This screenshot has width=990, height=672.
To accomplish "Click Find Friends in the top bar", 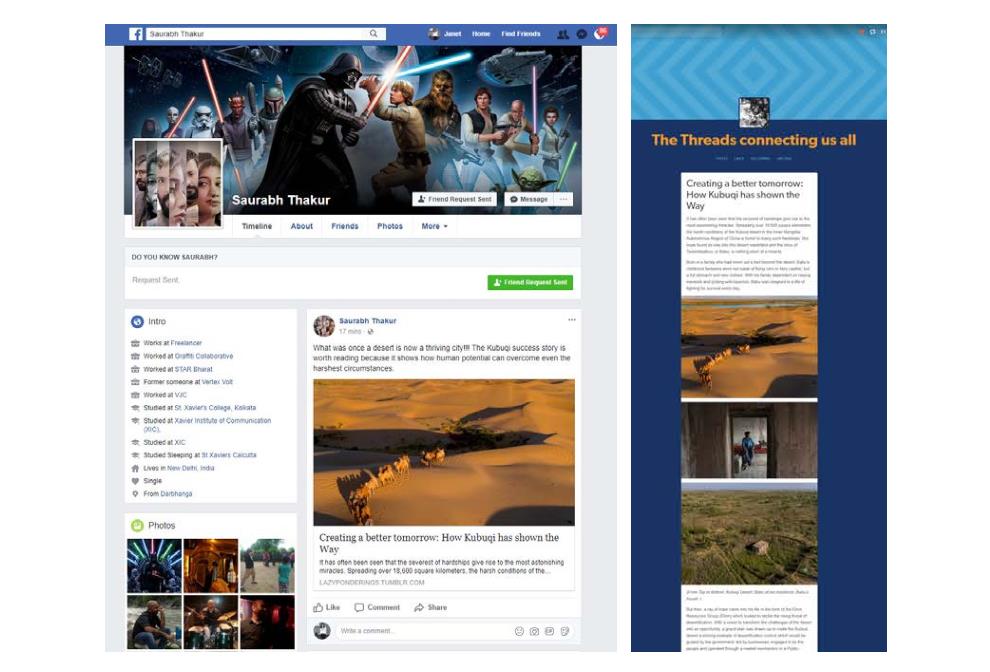I will [x=521, y=34].
